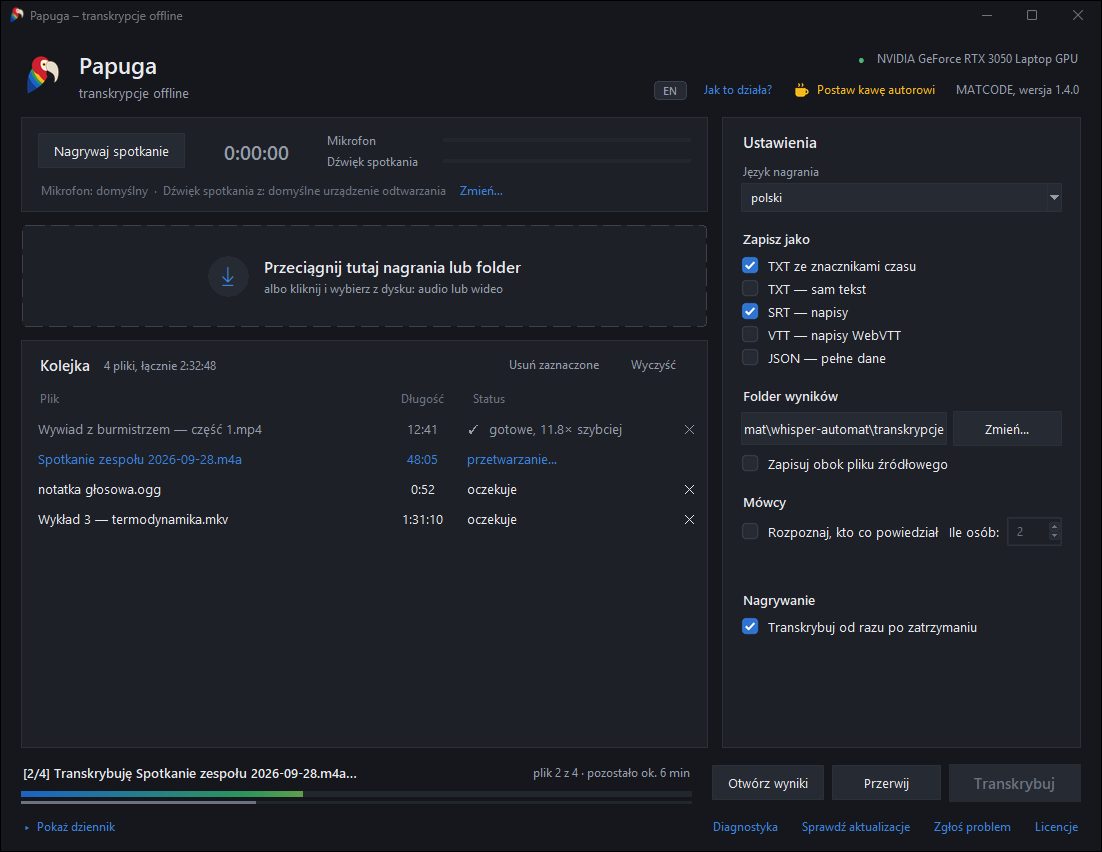Image resolution: width=1102 pixels, height=852 pixels.
Task: Remove Wywiad z burmistrzem file from queue
Action: pos(689,430)
